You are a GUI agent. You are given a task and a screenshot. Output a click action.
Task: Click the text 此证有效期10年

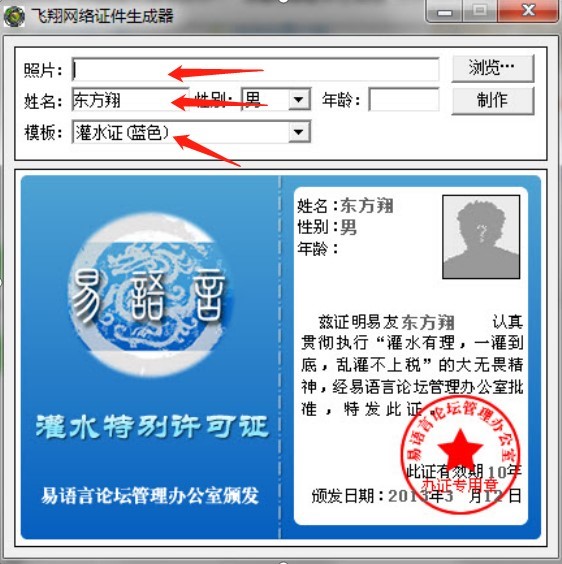click(x=464, y=471)
